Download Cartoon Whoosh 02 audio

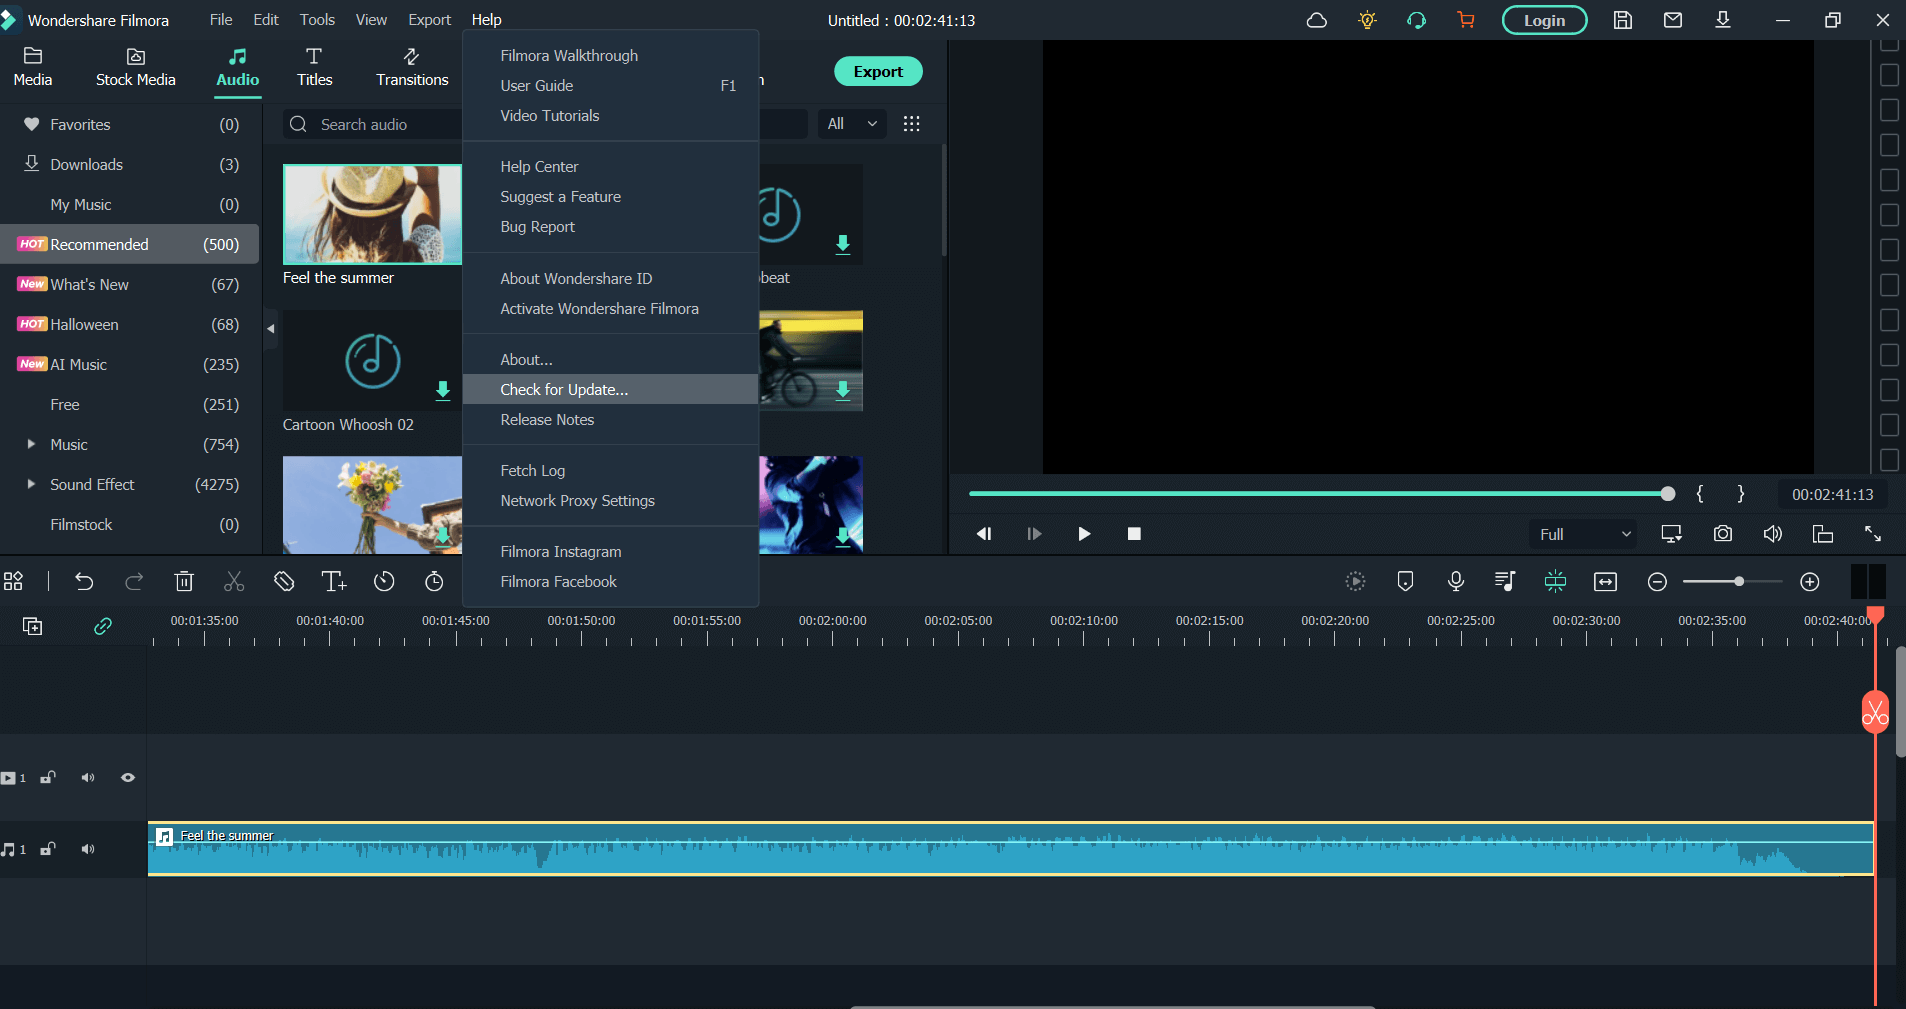[443, 390]
